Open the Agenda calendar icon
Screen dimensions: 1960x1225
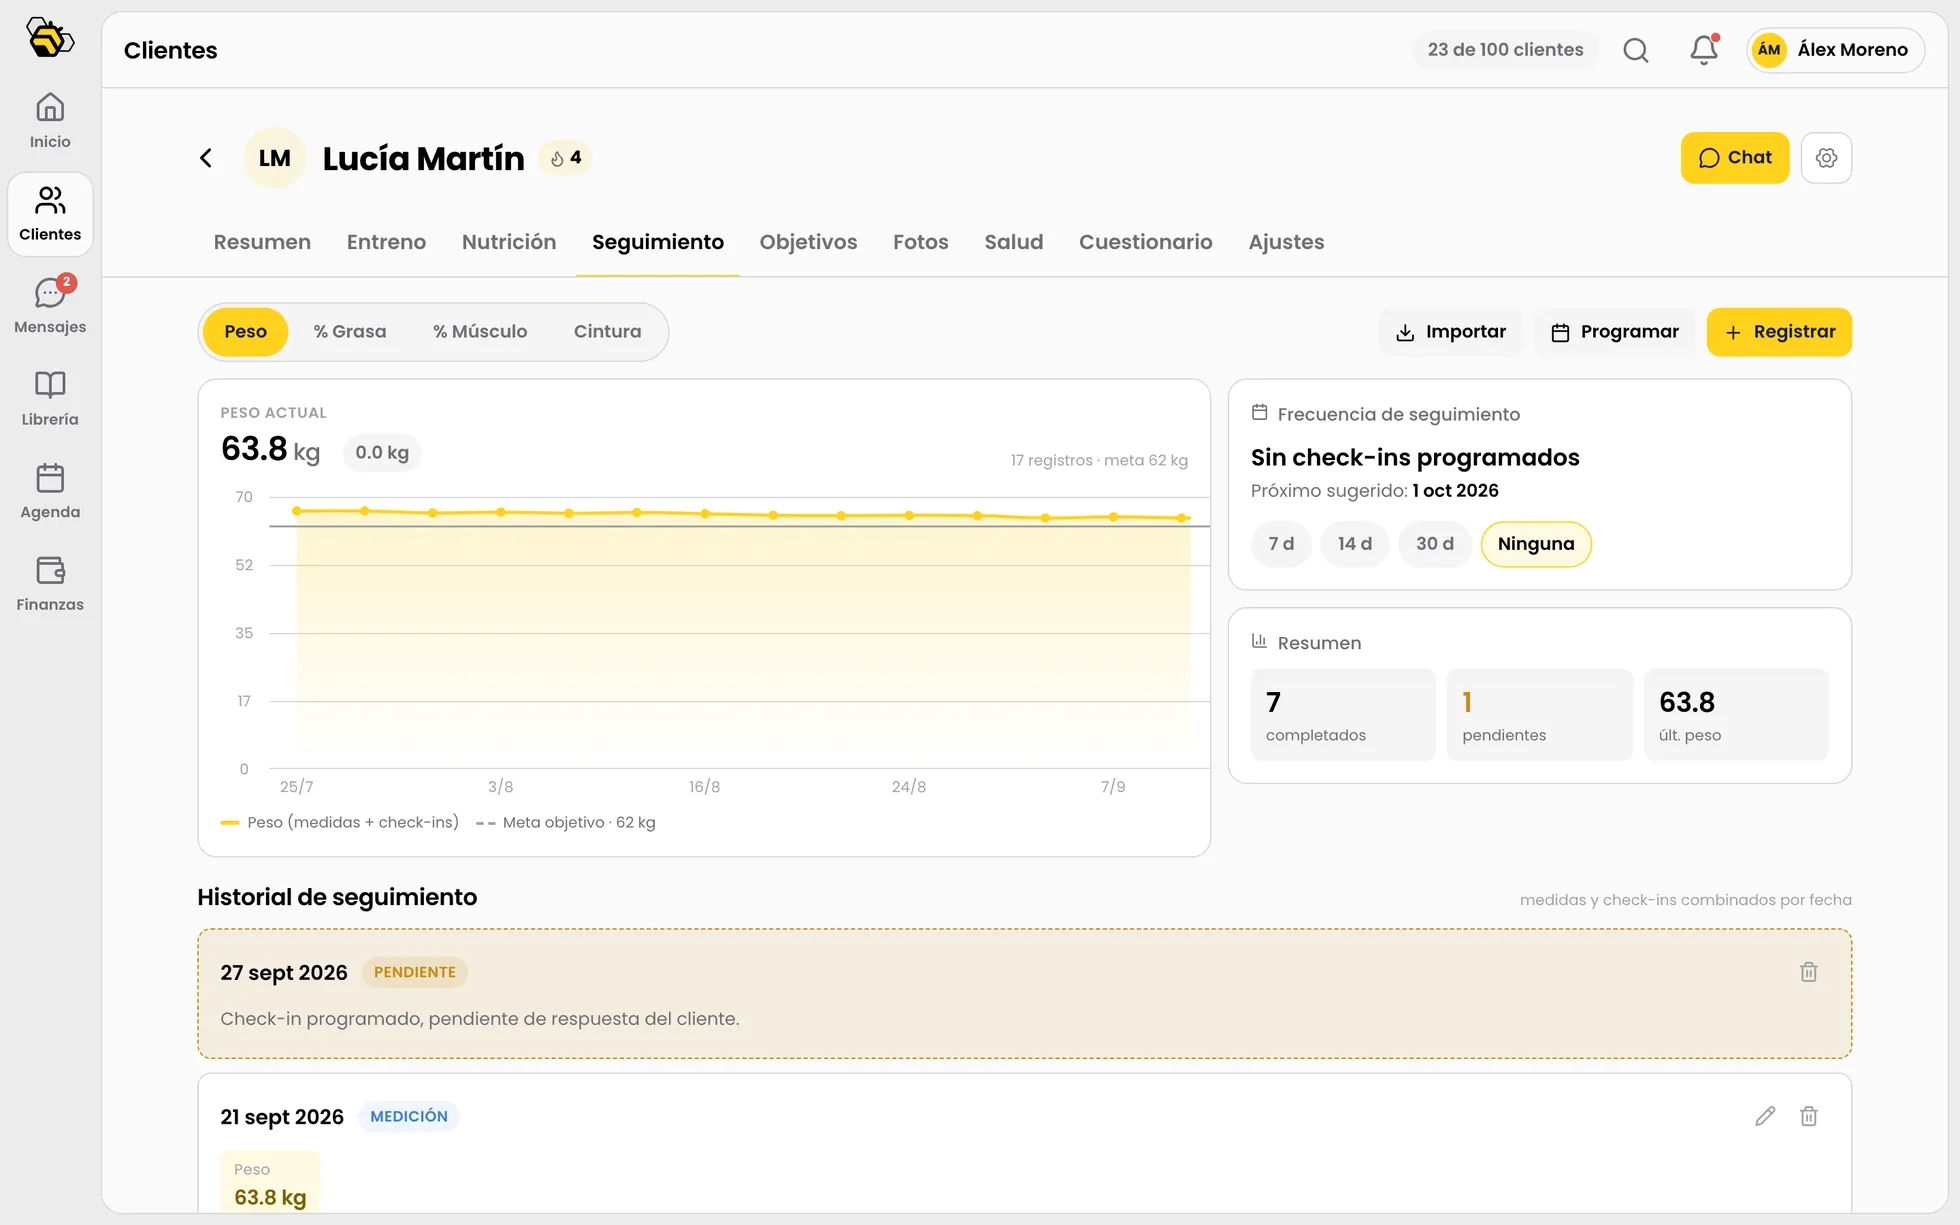(50, 491)
